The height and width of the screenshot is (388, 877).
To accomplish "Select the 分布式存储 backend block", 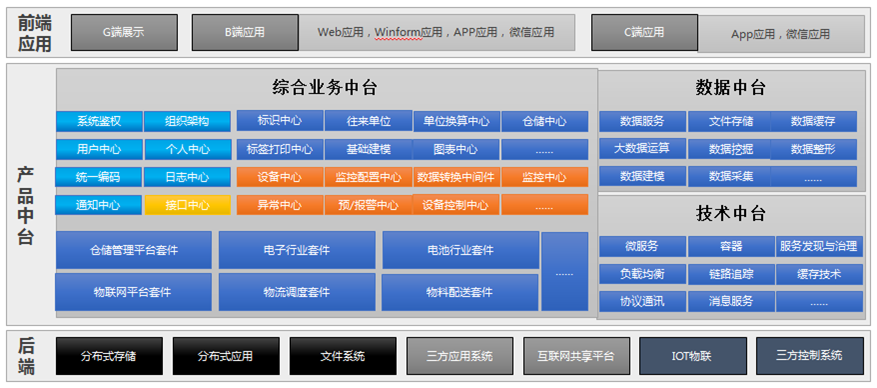I will [109, 356].
